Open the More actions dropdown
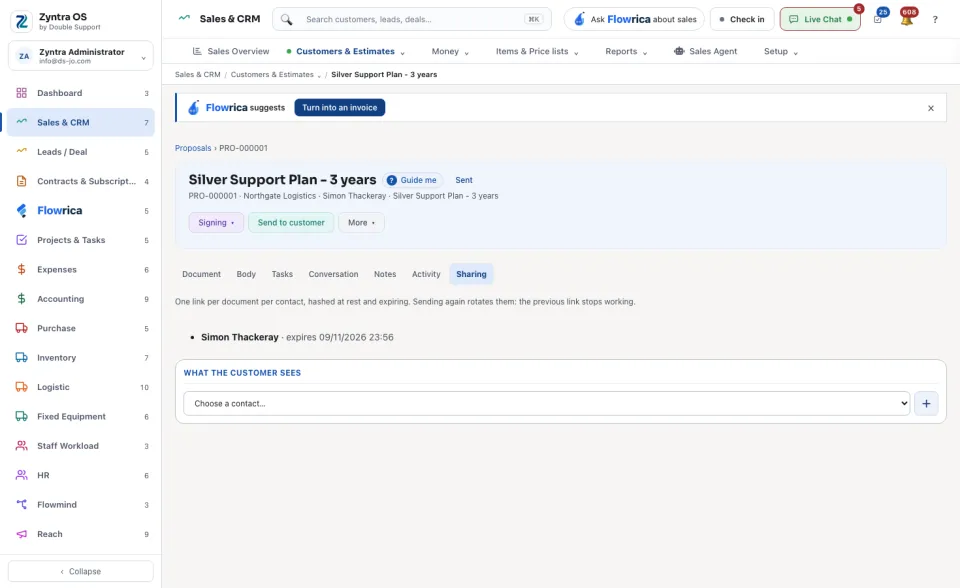Viewport: 960px width, 588px height. coord(361,222)
